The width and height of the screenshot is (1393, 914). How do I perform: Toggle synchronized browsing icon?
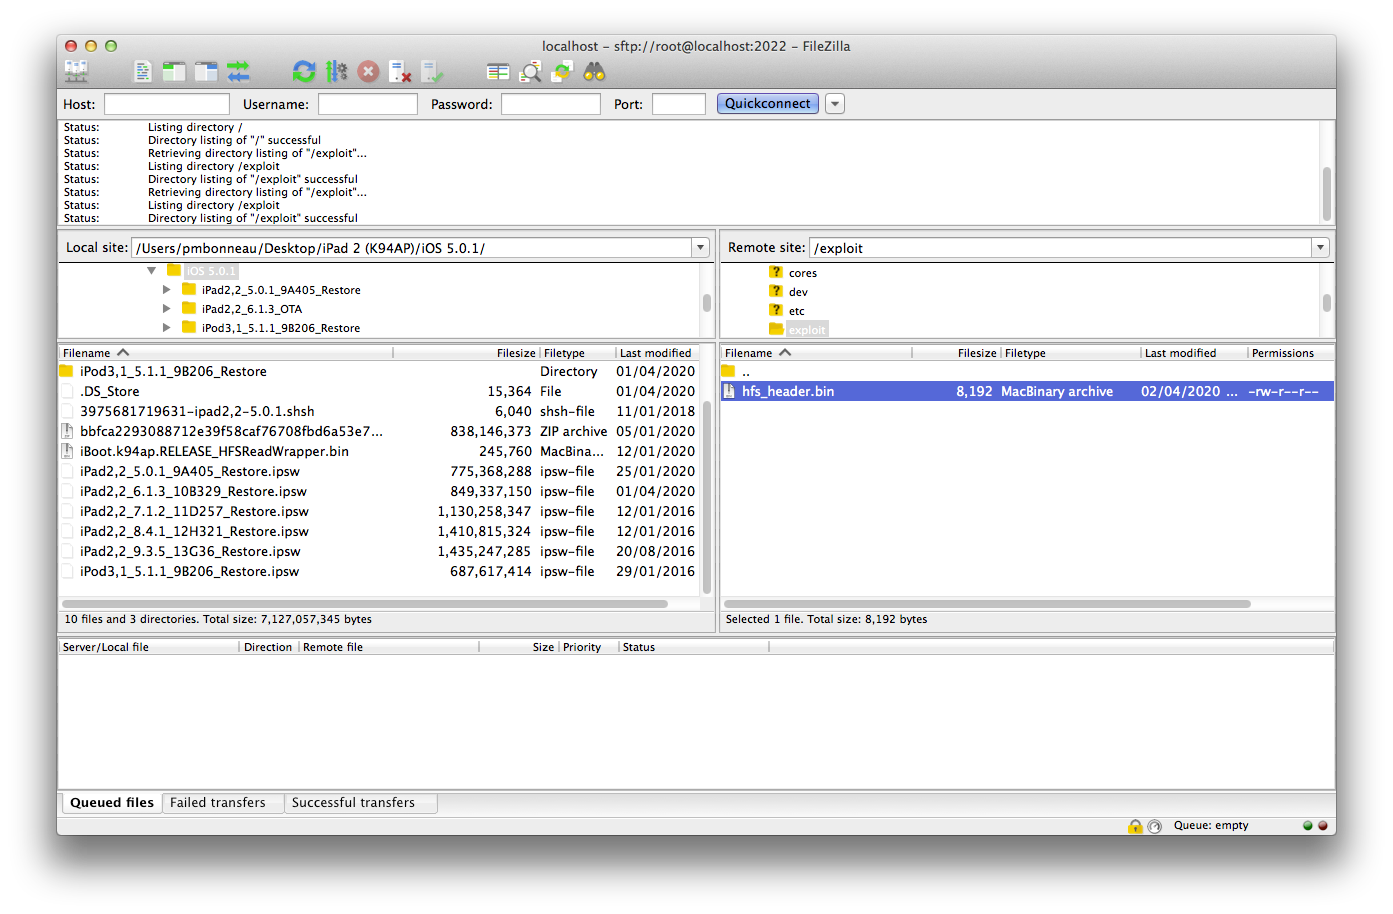click(563, 71)
